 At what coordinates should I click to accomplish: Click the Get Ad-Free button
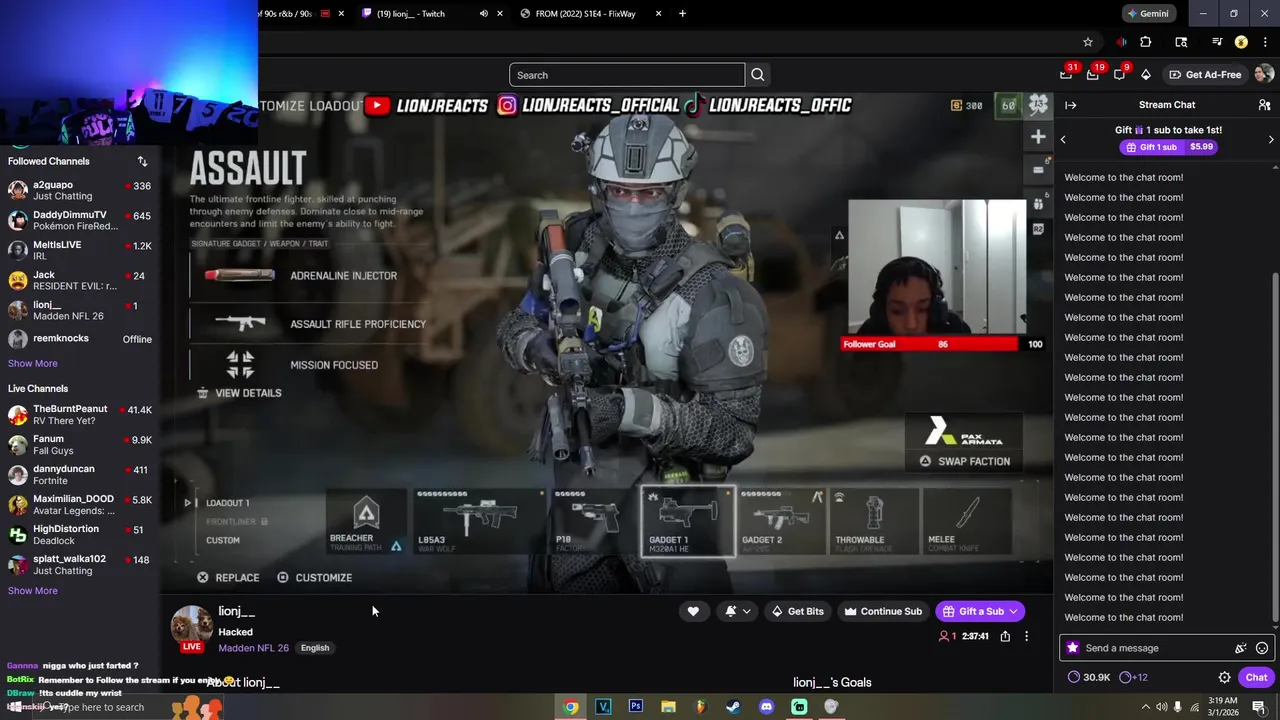pyautogui.click(x=1204, y=74)
